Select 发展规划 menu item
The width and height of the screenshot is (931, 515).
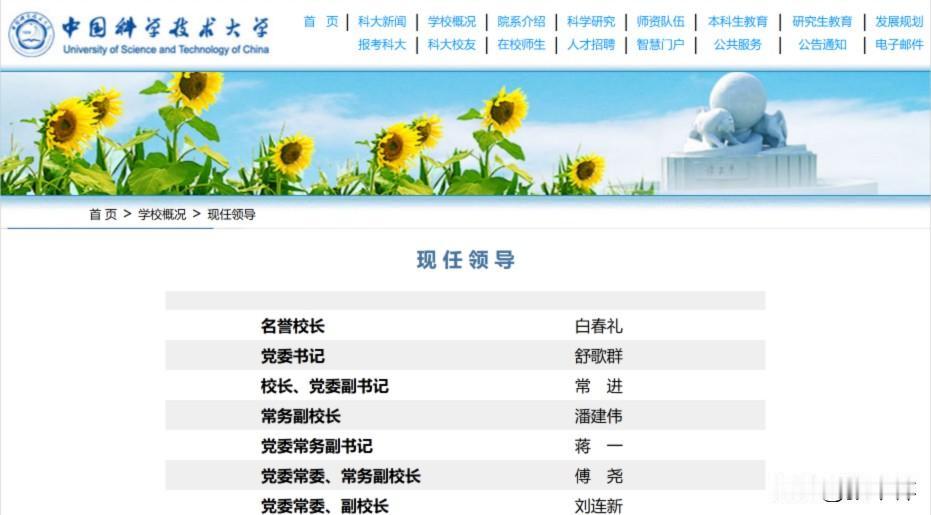point(899,22)
